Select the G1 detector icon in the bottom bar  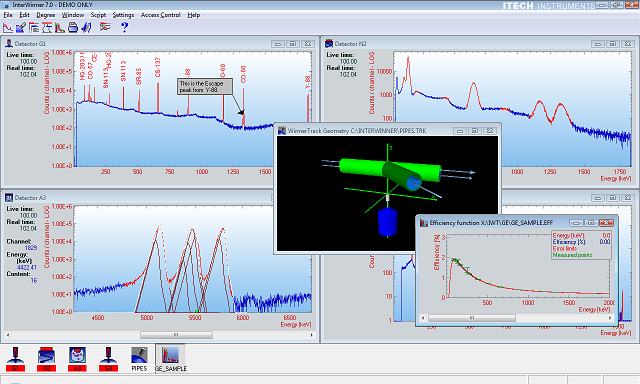(16, 359)
